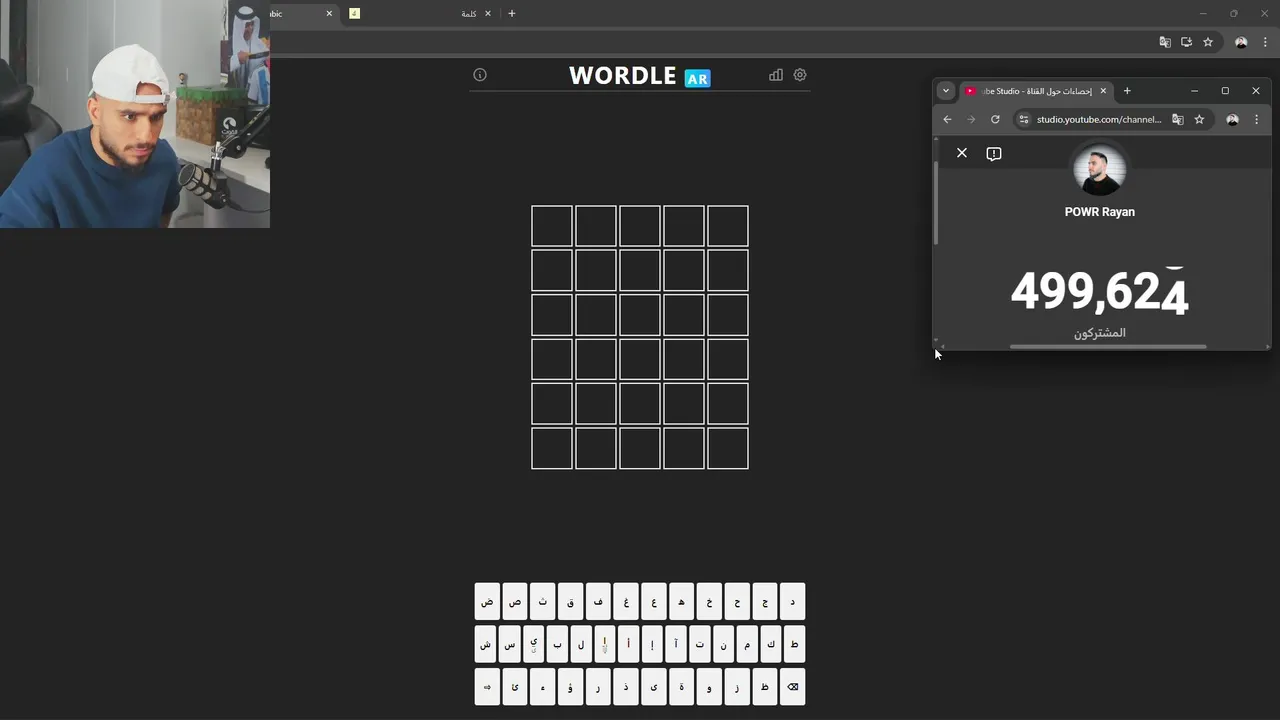Viewport: 1280px width, 720px height.
Task: Click the ن key on the keyboard
Action: point(723,644)
